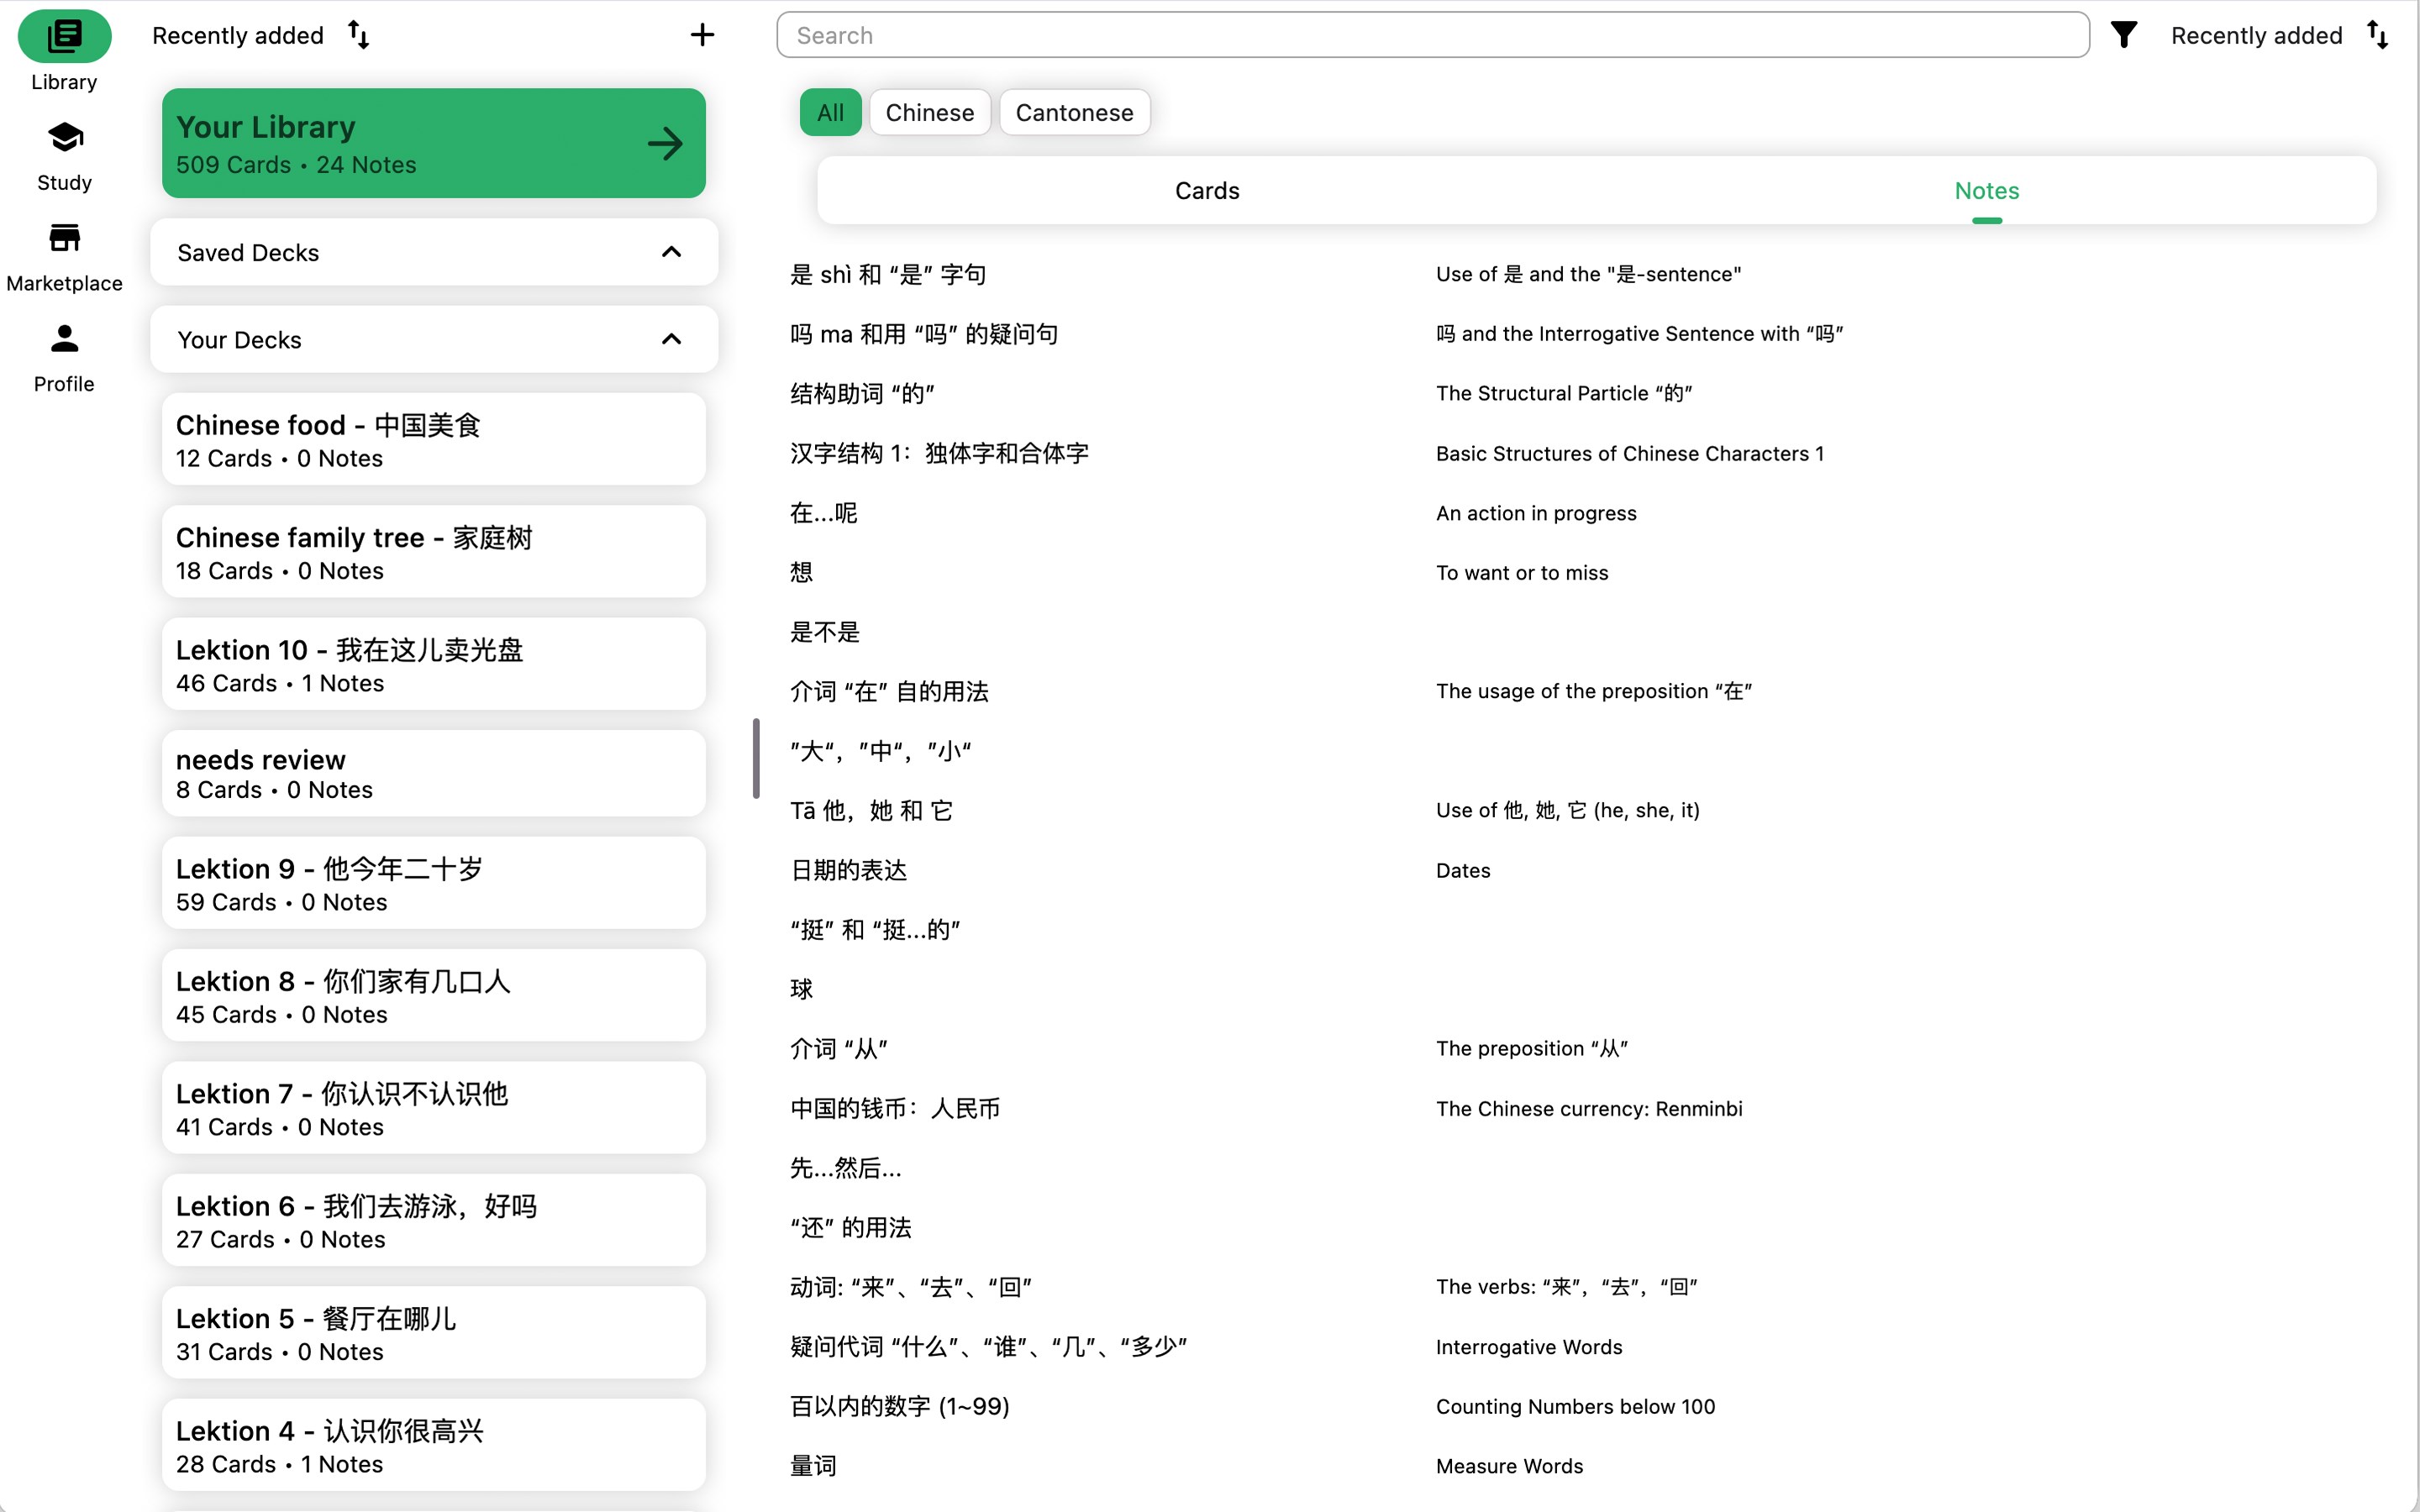The width and height of the screenshot is (2420, 1512).
Task: Toggle notes sort order arrows at top right
Action: pos(2378,36)
